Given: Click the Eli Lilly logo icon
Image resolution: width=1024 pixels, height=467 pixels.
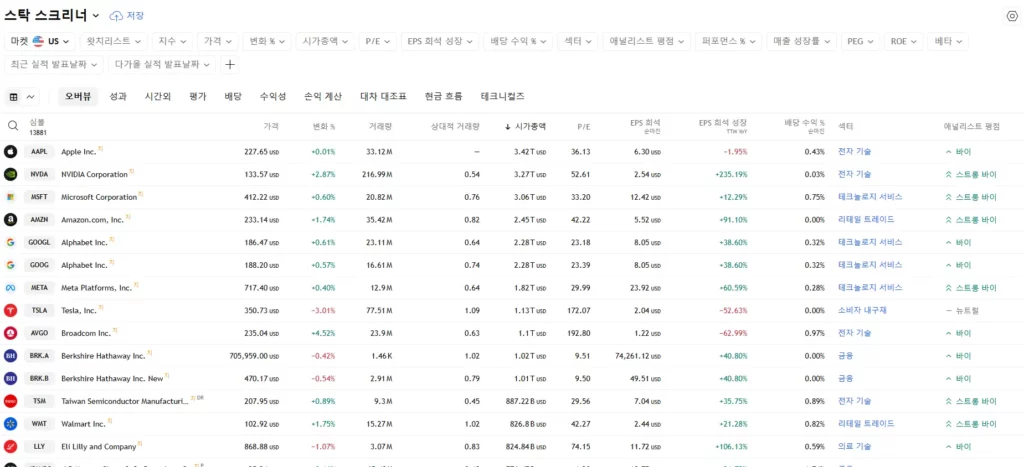Looking at the screenshot, I should (x=10, y=447).
